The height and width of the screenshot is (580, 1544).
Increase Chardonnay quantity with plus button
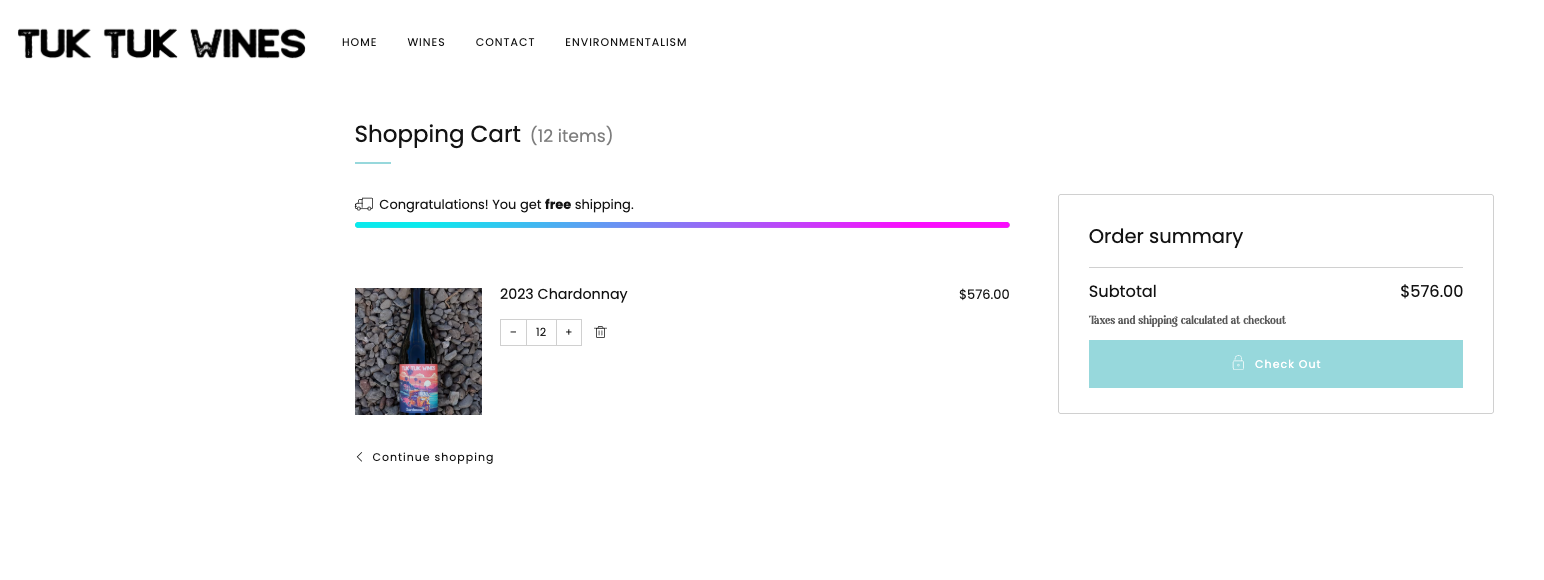coord(568,332)
